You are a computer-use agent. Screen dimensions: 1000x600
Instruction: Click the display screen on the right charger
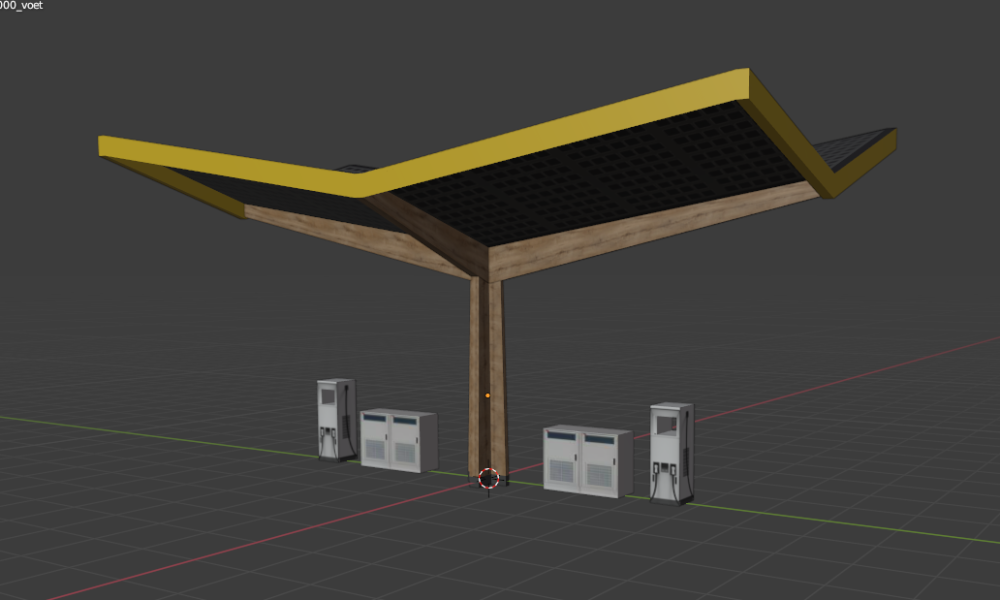[x=665, y=423]
